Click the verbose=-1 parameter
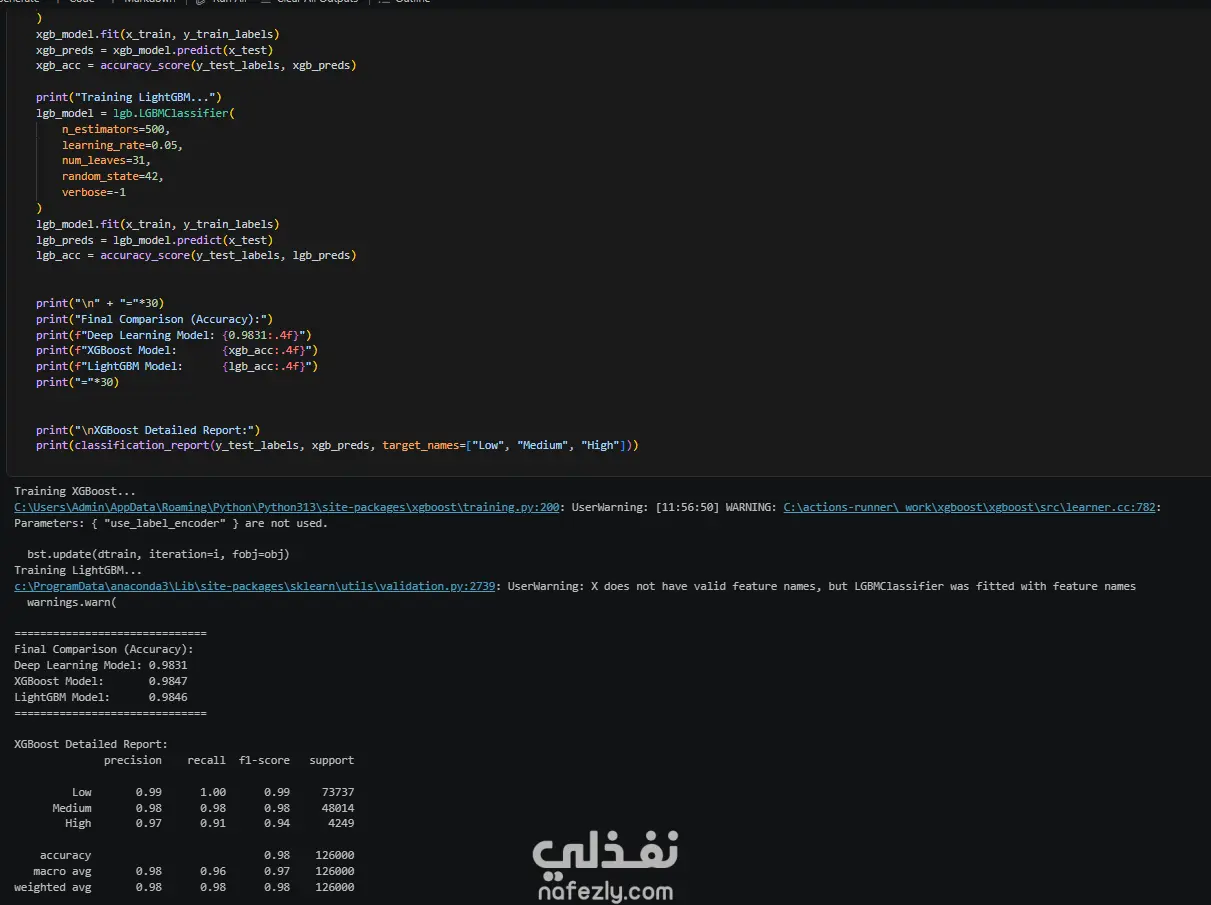Viewport: 1211px width, 905px height. coord(94,192)
